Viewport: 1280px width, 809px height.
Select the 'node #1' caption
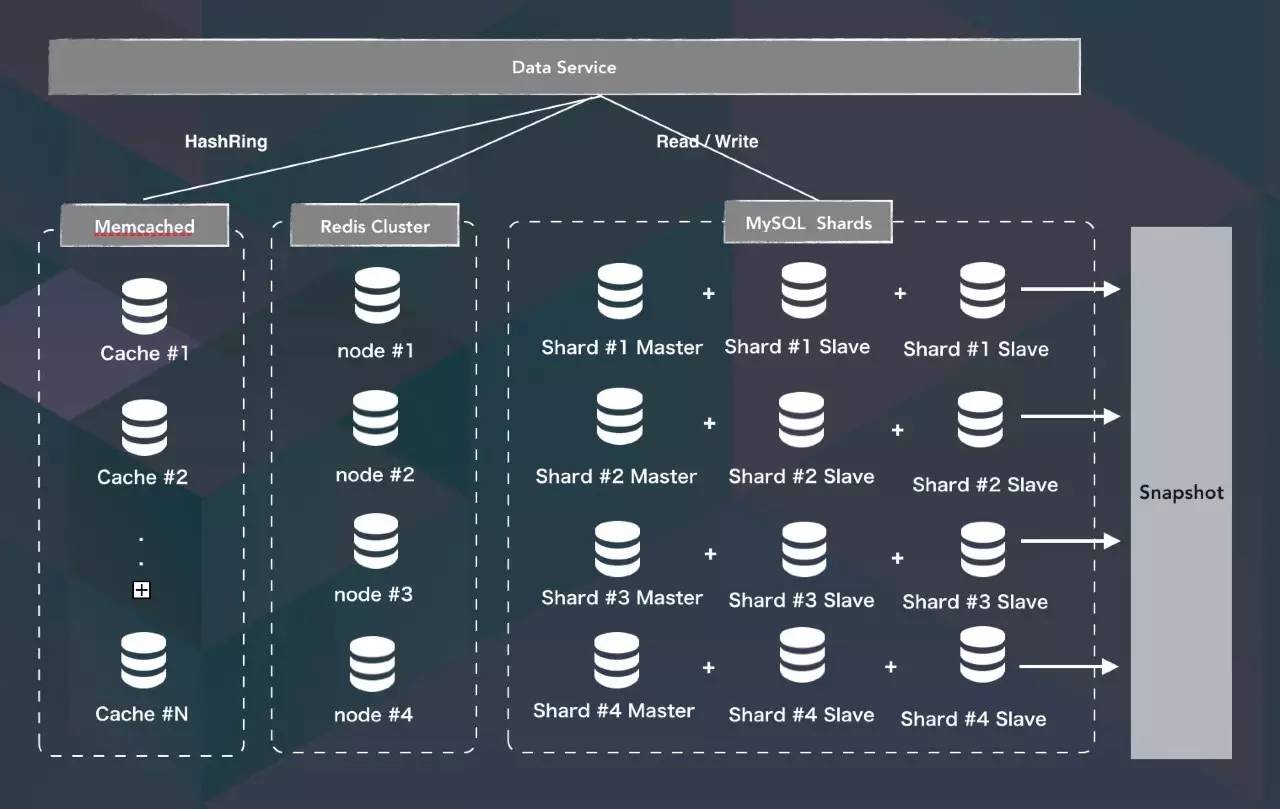(376, 351)
